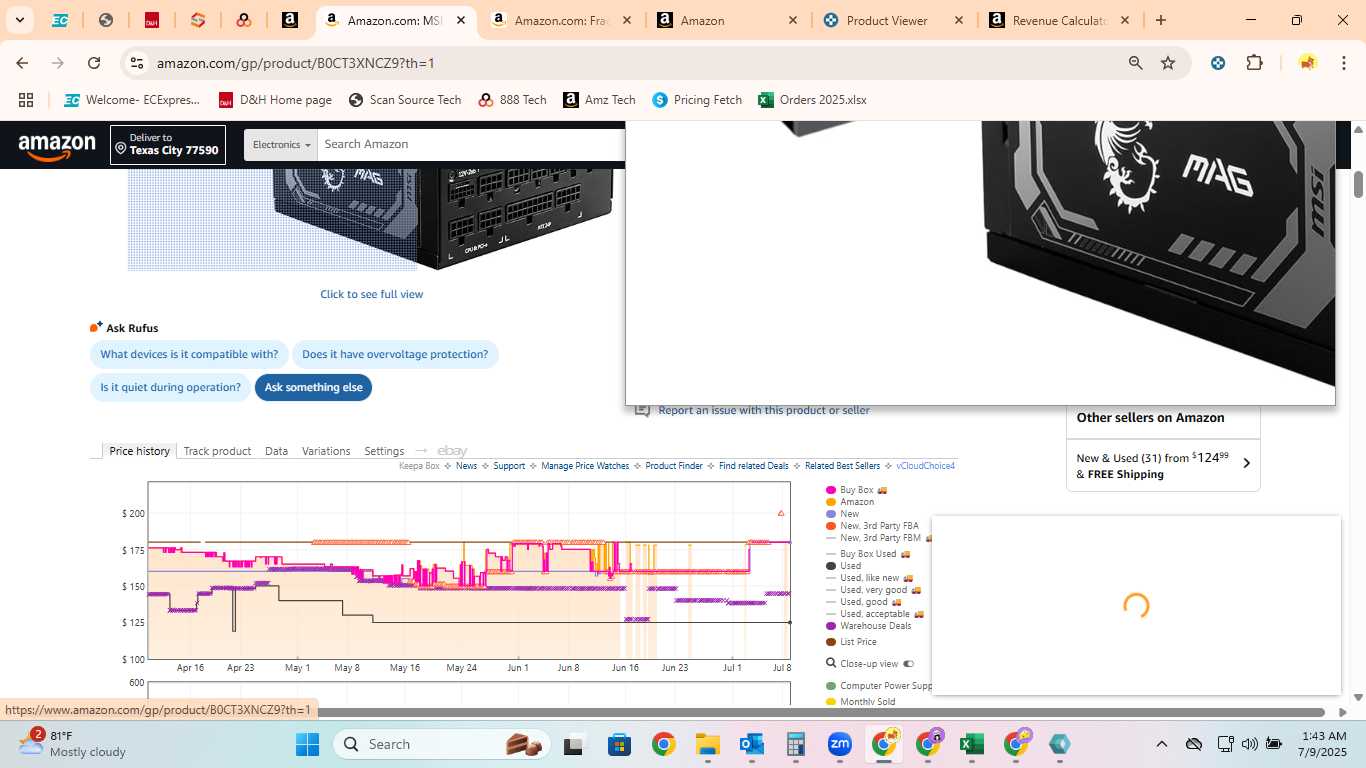Open the Extensions puzzle icon

[1254, 63]
